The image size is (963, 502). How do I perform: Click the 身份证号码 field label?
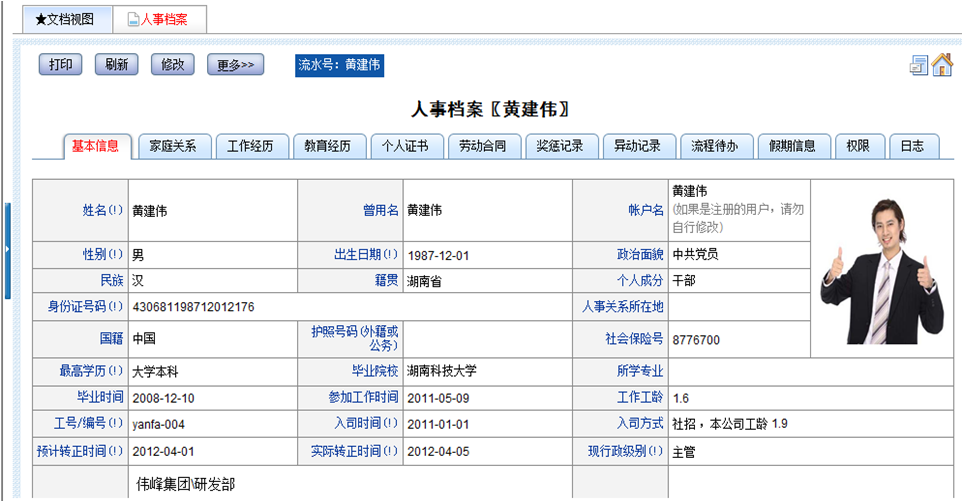pyautogui.click(x=85, y=306)
